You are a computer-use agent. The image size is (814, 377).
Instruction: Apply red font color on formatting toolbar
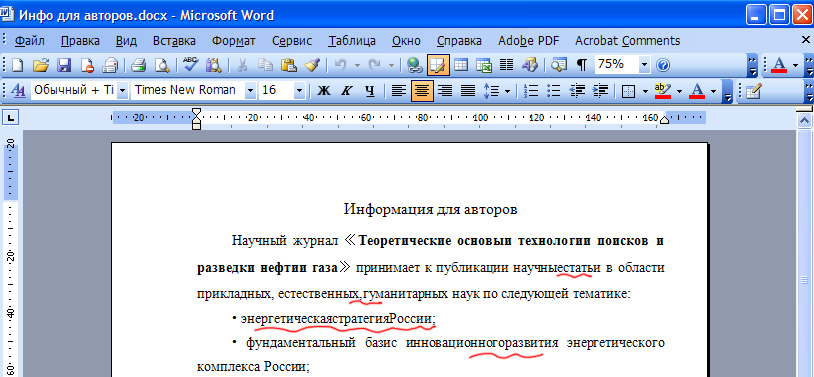[697, 91]
